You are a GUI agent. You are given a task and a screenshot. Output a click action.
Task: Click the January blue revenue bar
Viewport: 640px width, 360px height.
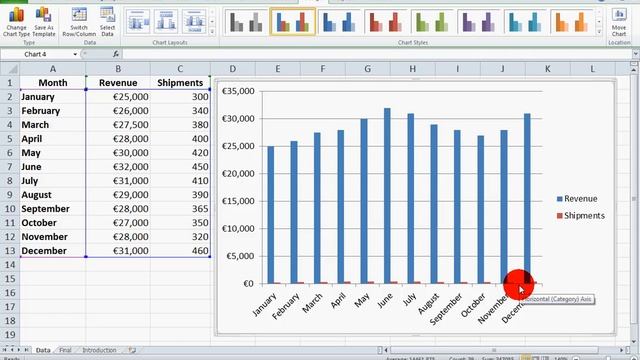[271, 215]
